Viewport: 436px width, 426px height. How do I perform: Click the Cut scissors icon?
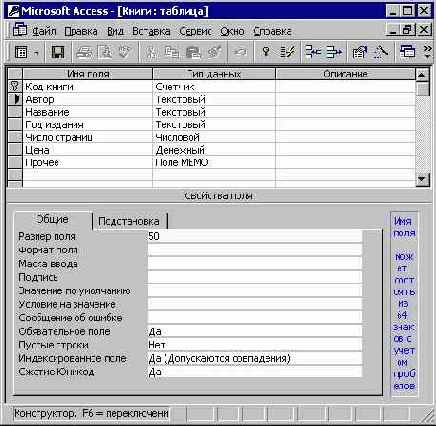point(151,52)
